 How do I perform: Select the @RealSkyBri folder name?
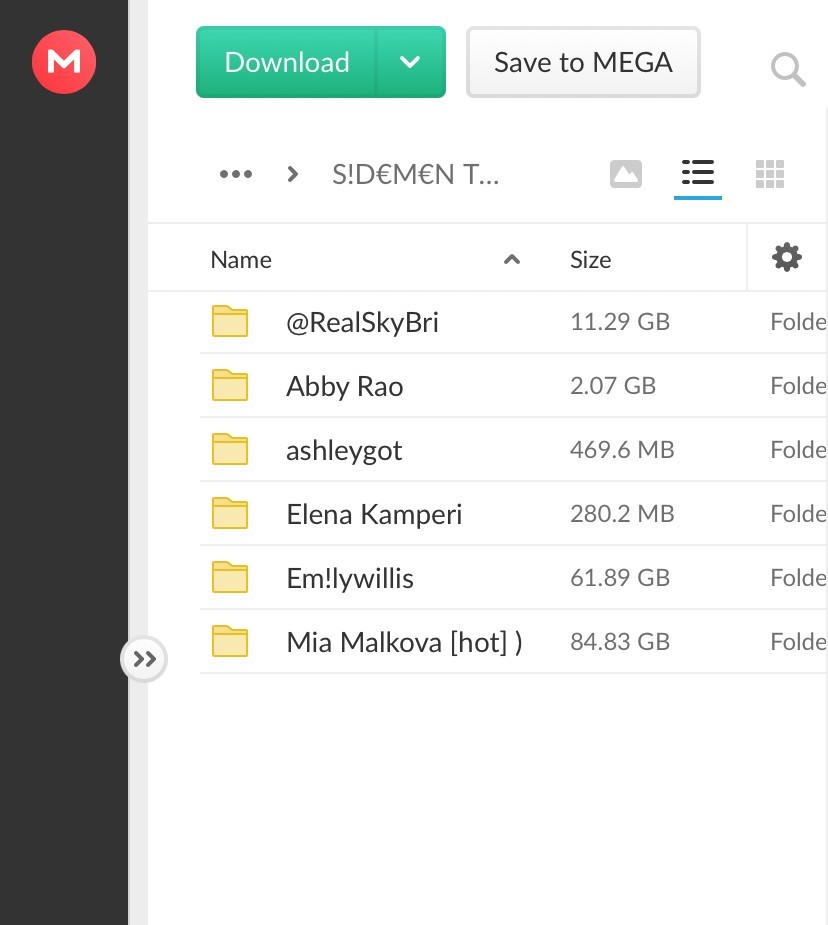362,323
